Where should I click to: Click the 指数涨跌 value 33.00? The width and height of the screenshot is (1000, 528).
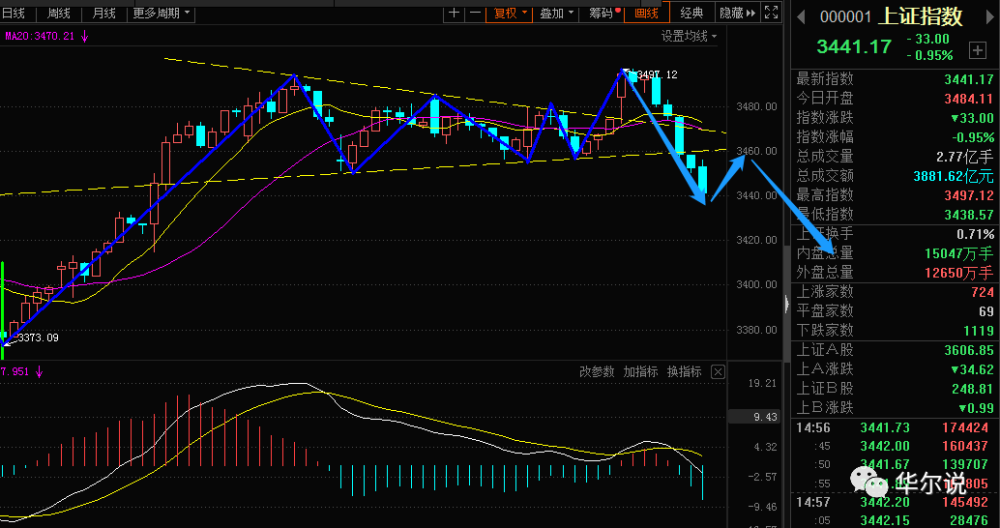coord(973,118)
